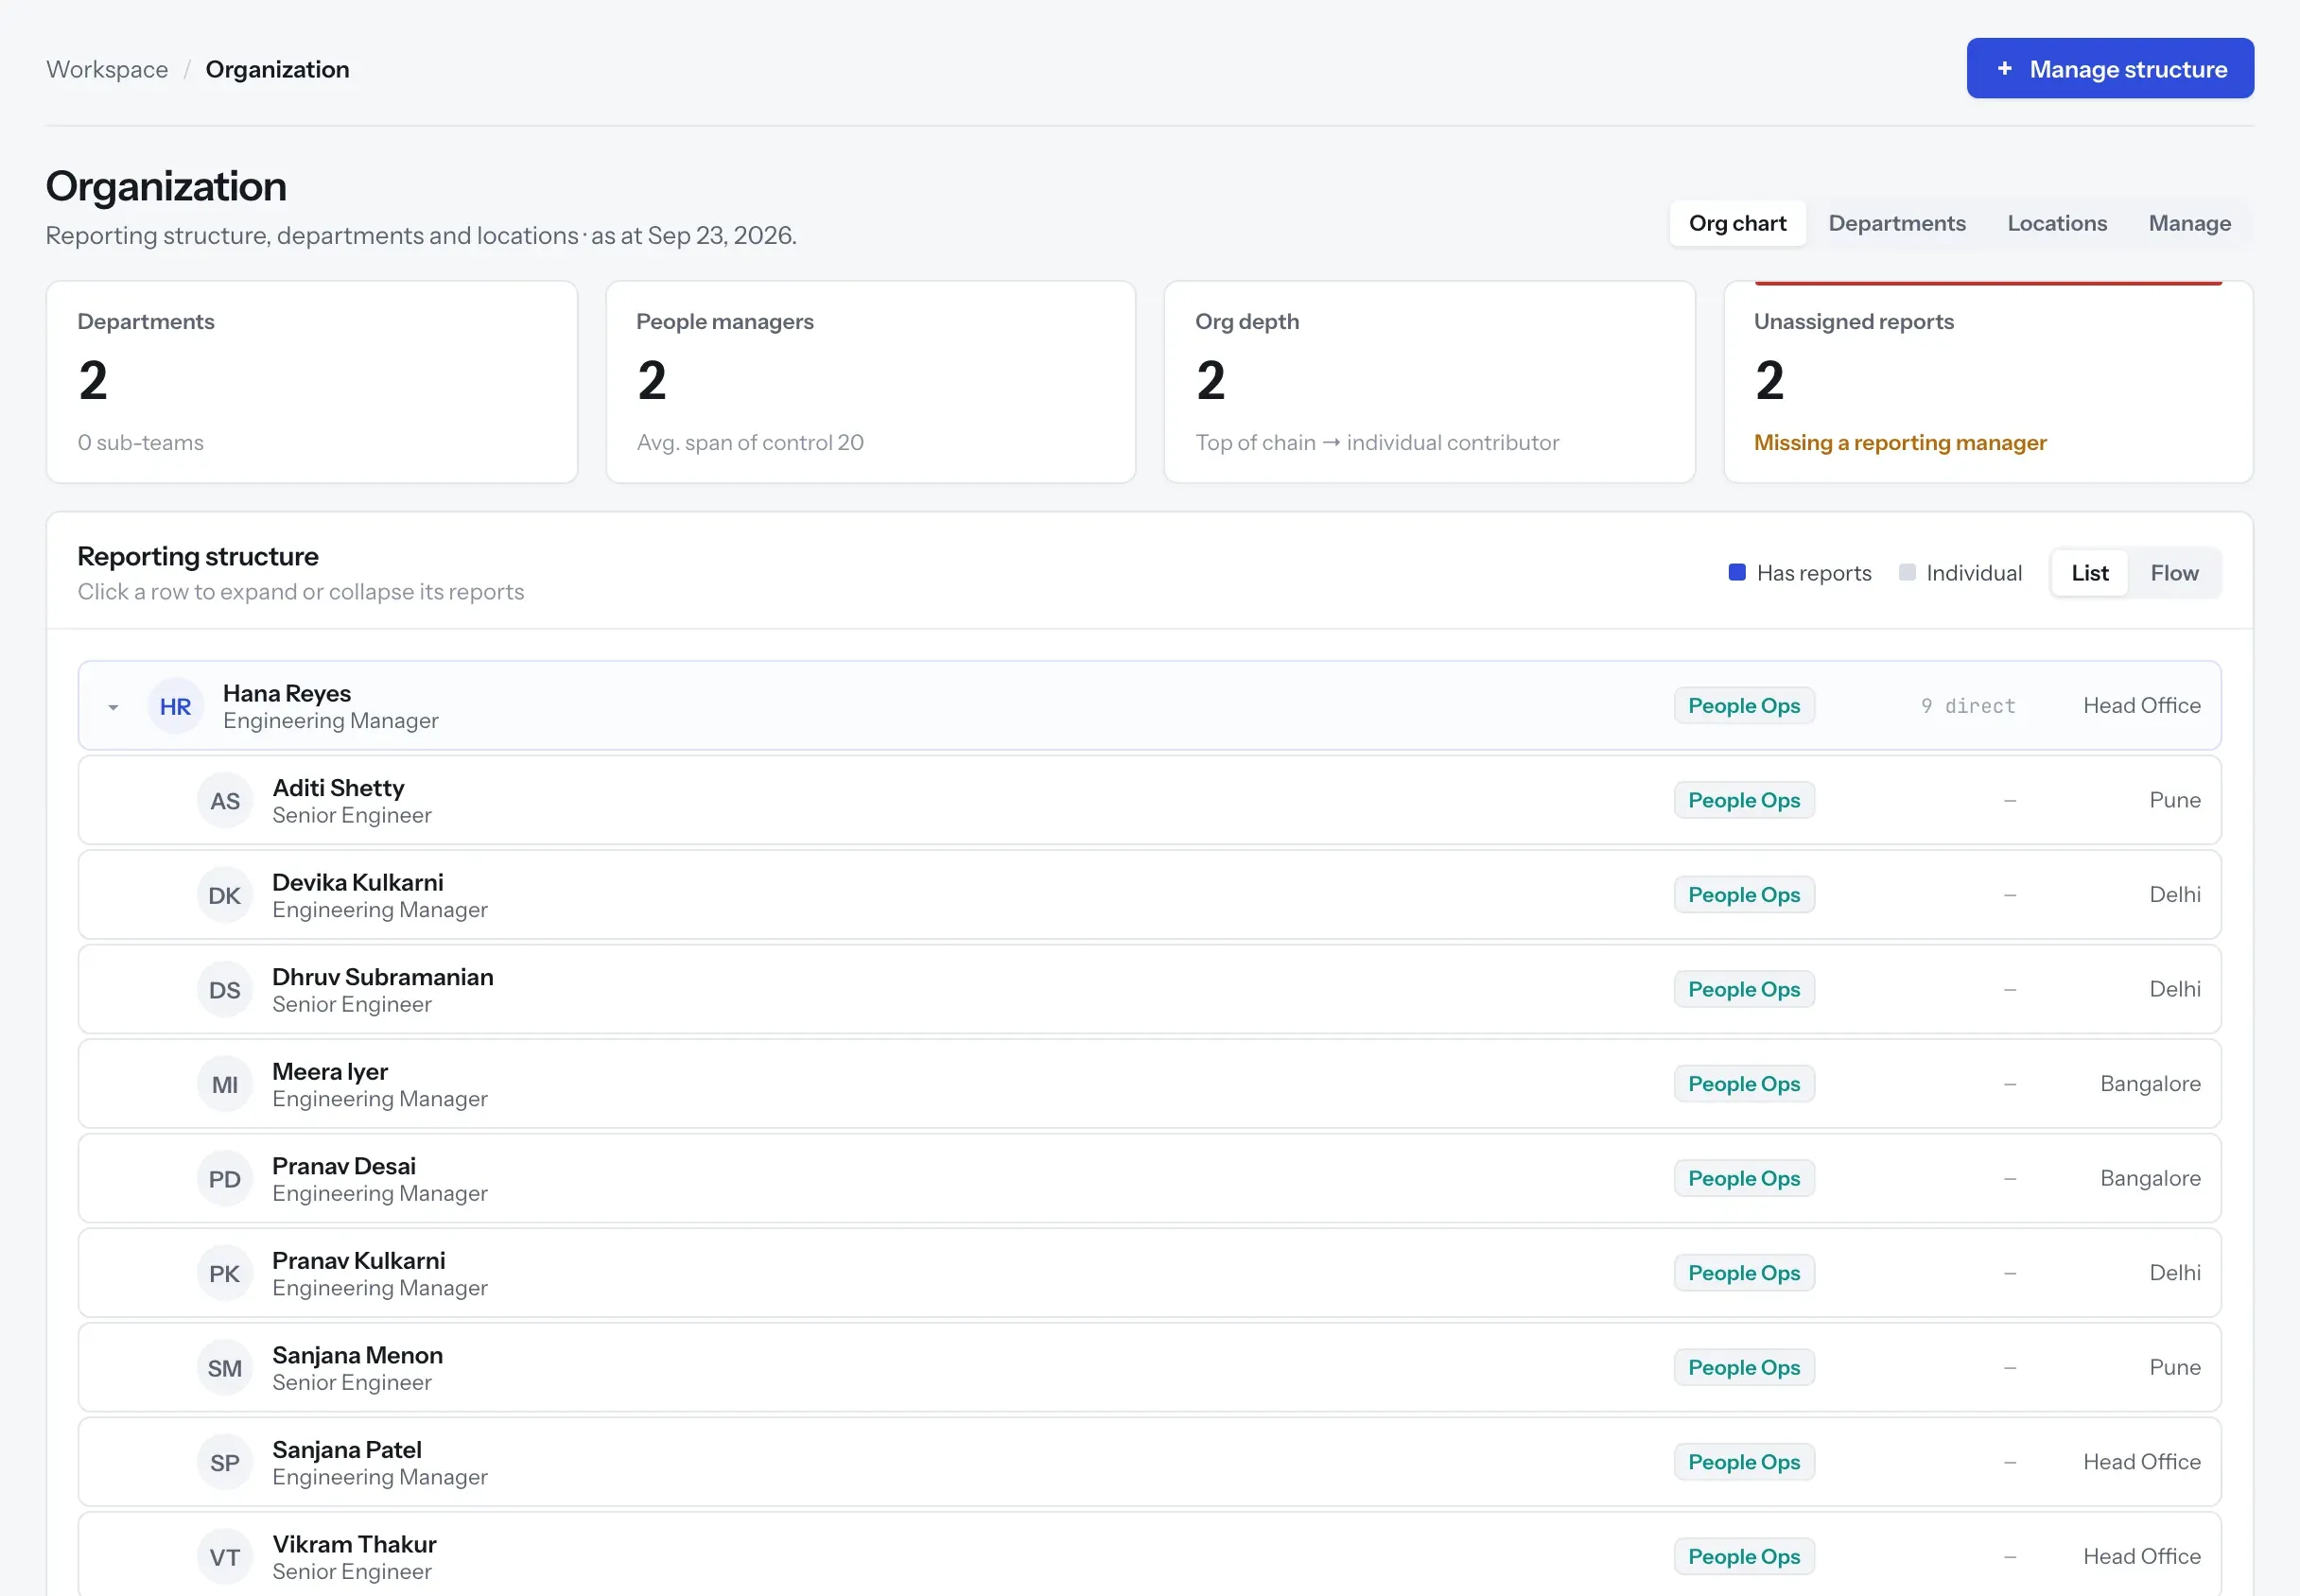Click Head Office on Sanjana Patel row
This screenshot has width=2300, height=1596.
[2142, 1462]
